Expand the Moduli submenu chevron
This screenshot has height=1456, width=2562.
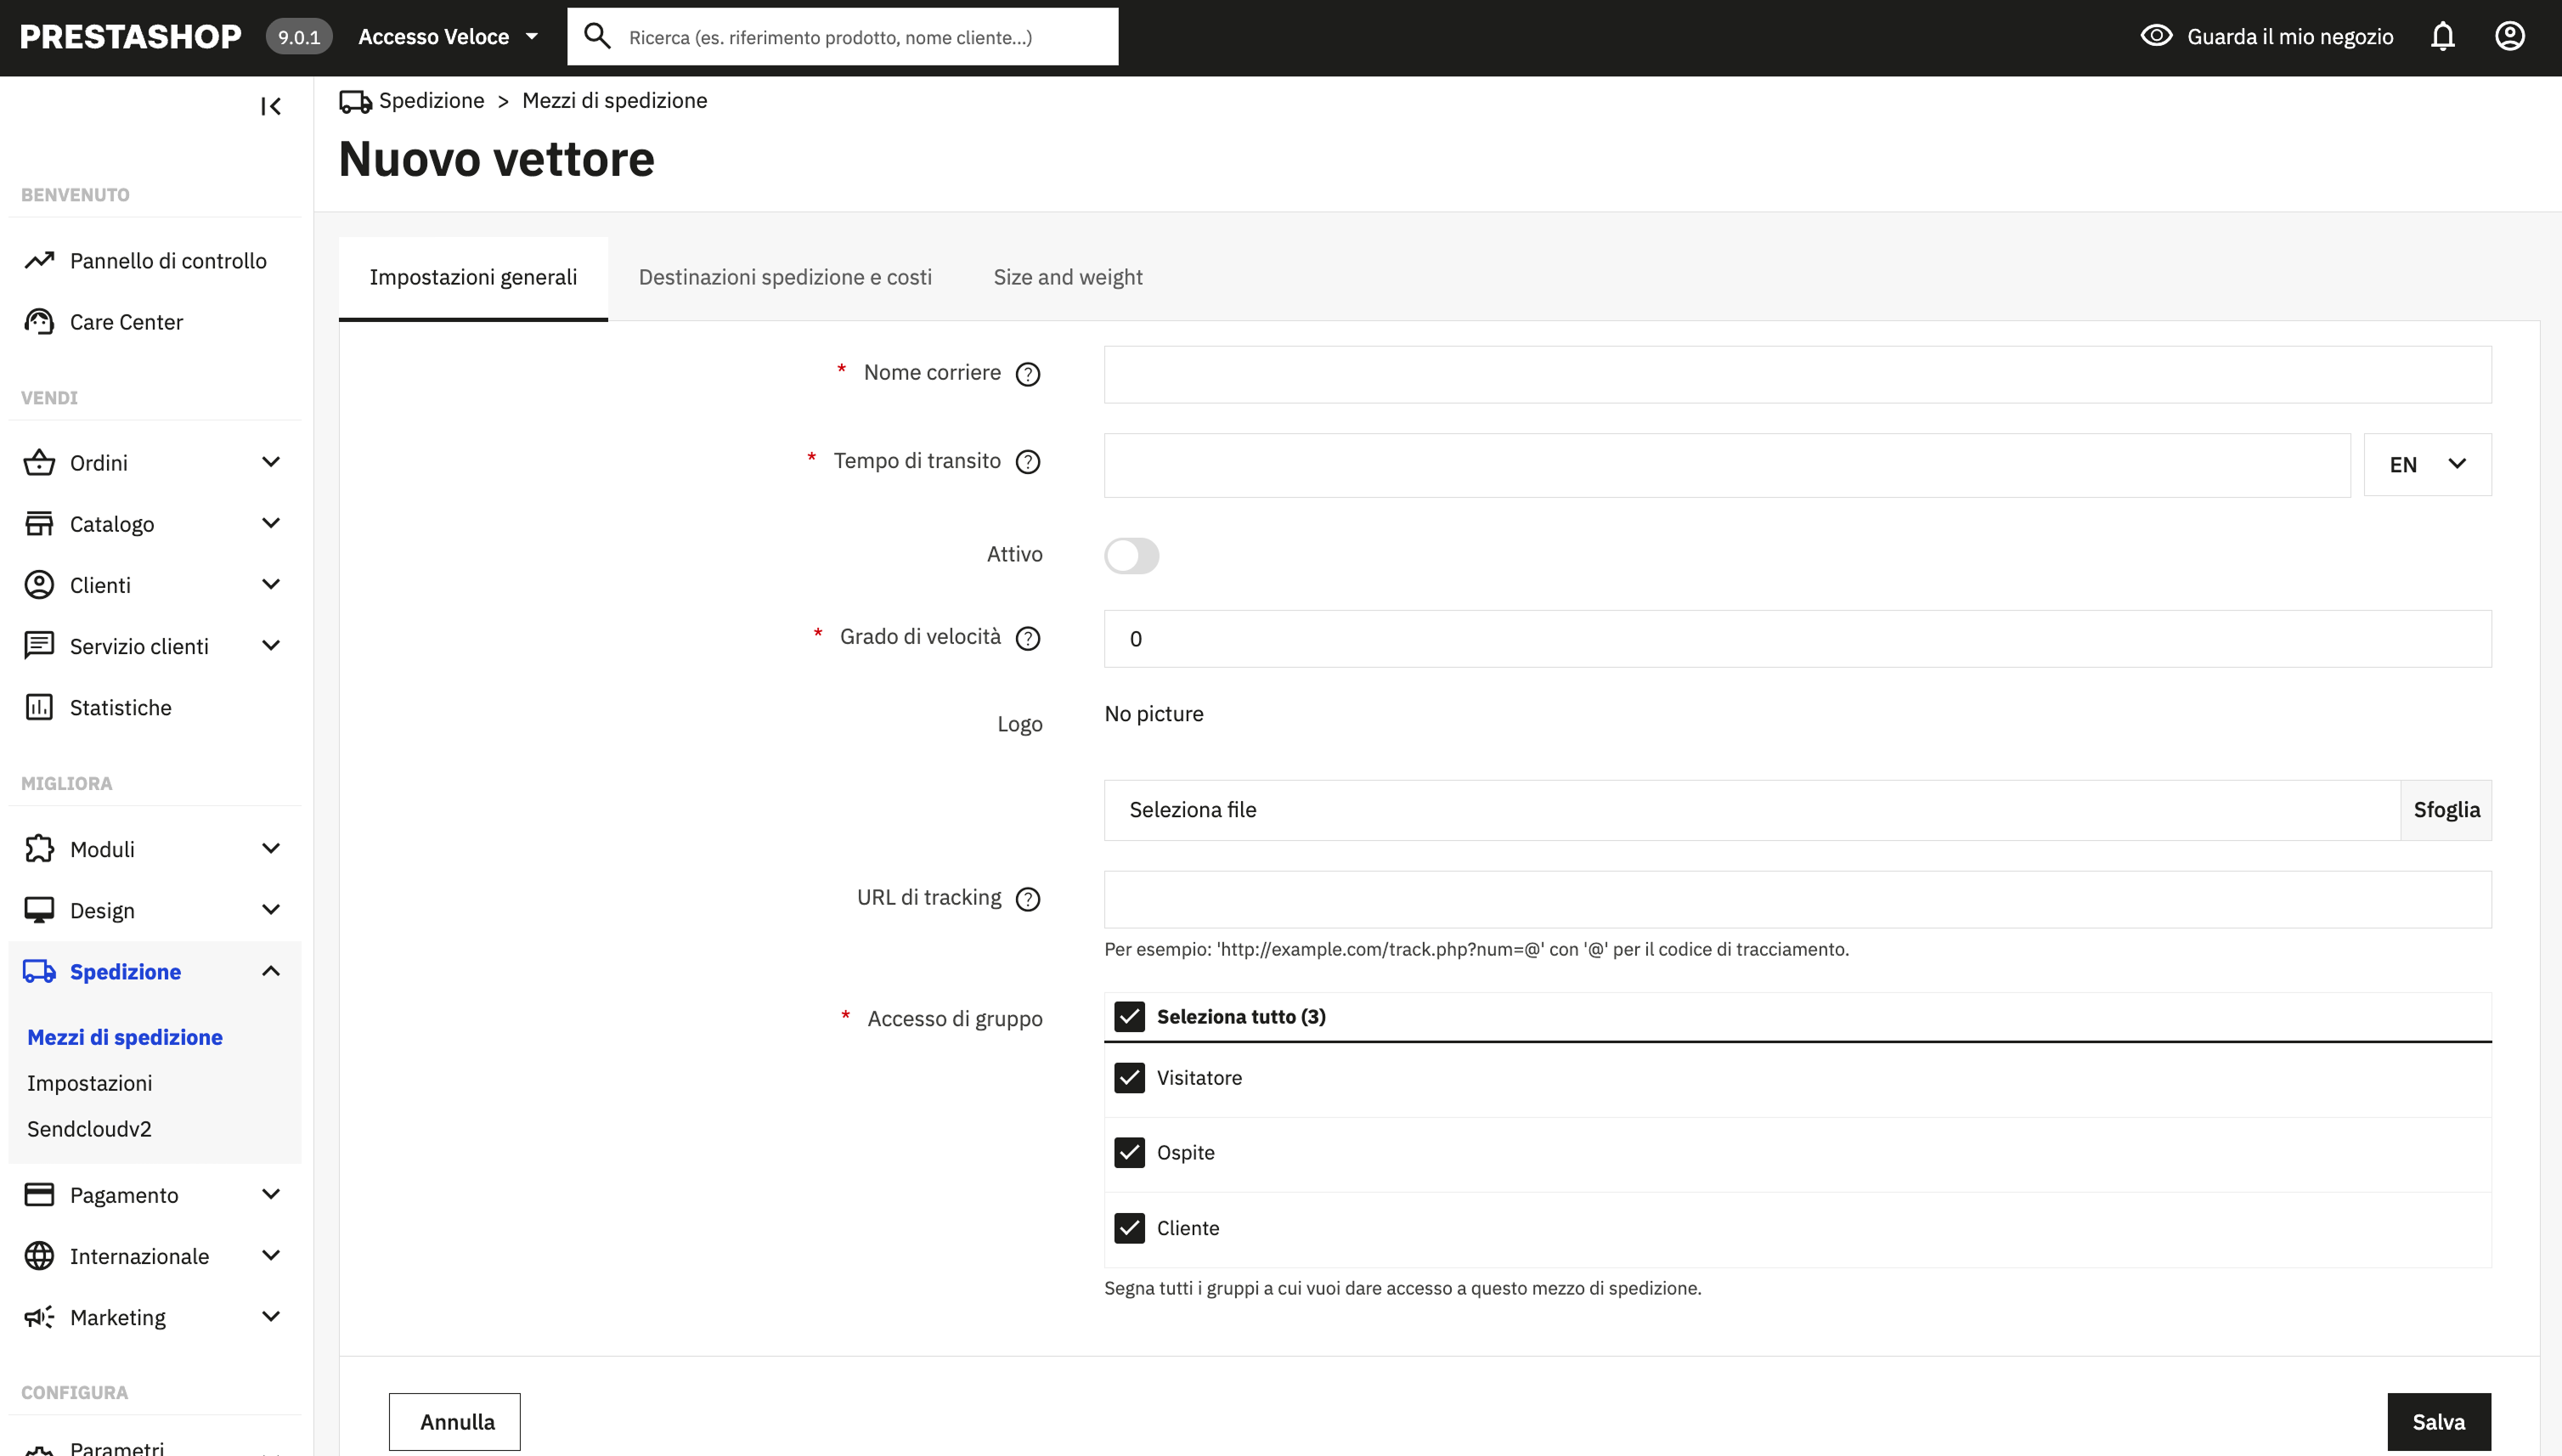click(x=270, y=848)
